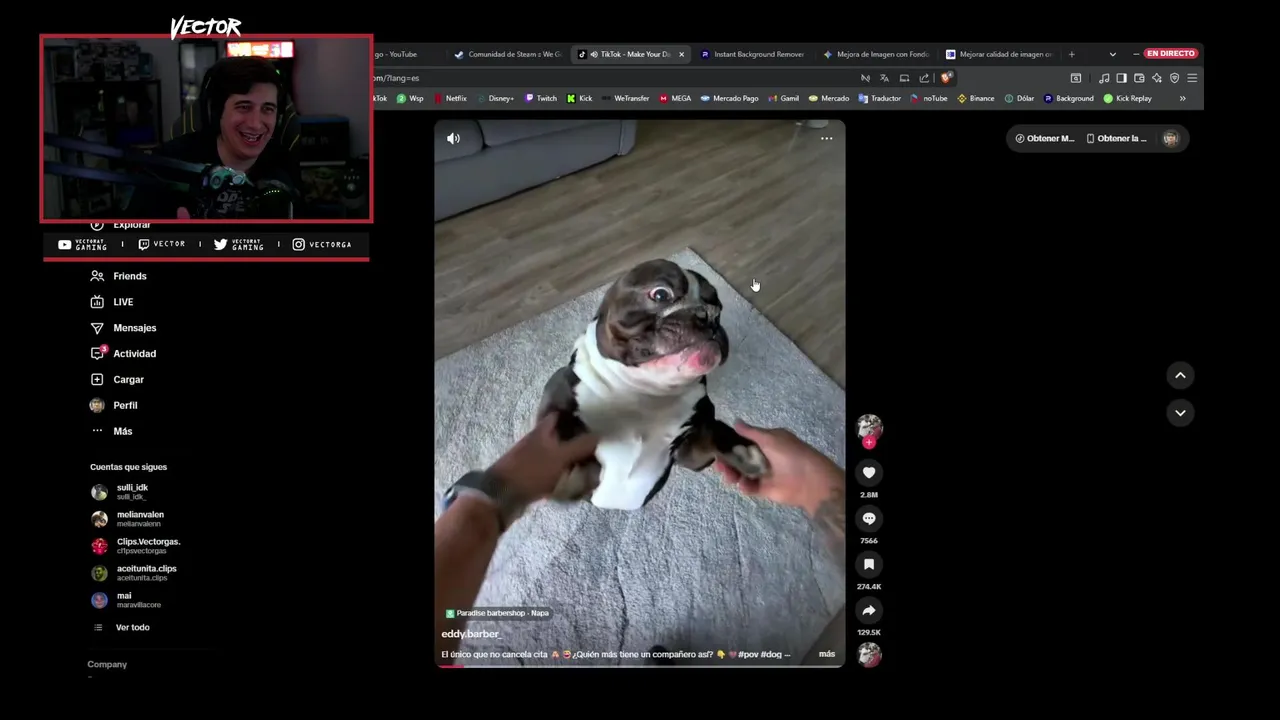Open the Brave sidebar panel icon
Screen dimensions: 1280x720
pos(1121,78)
